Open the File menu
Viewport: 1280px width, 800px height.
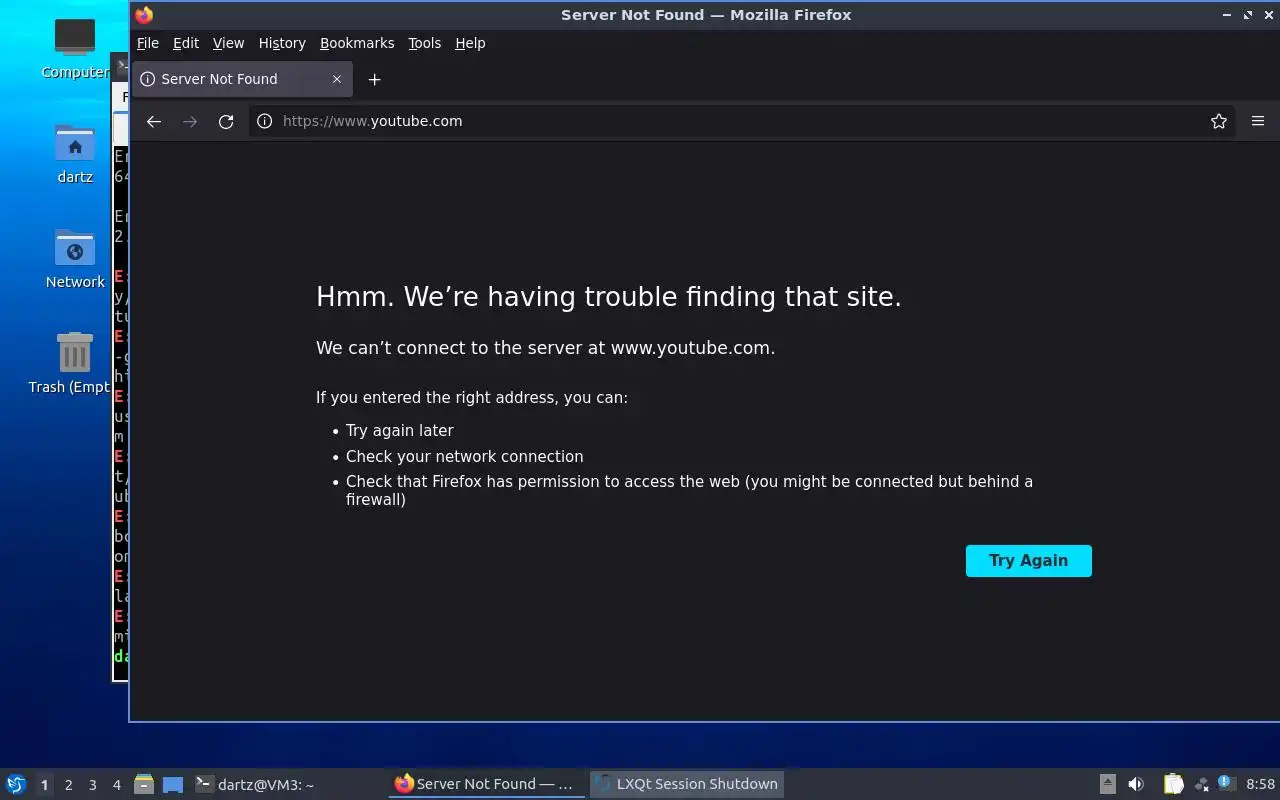tap(148, 43)
